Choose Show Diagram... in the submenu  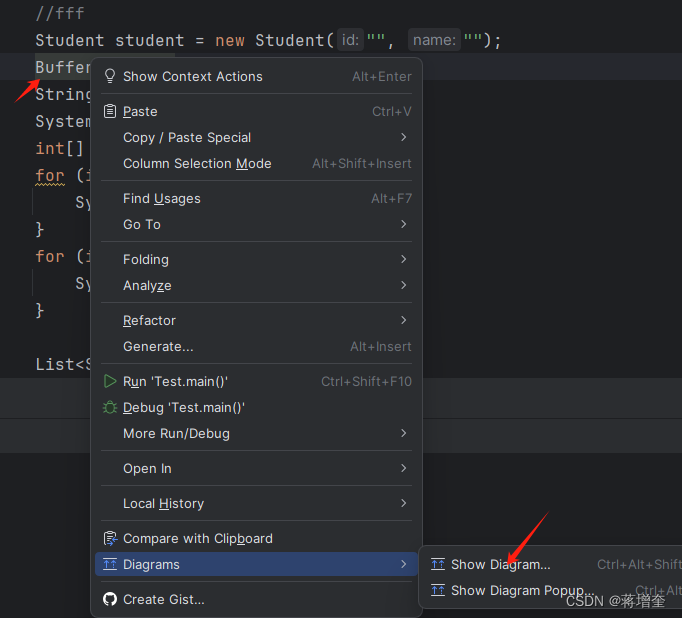552,565
